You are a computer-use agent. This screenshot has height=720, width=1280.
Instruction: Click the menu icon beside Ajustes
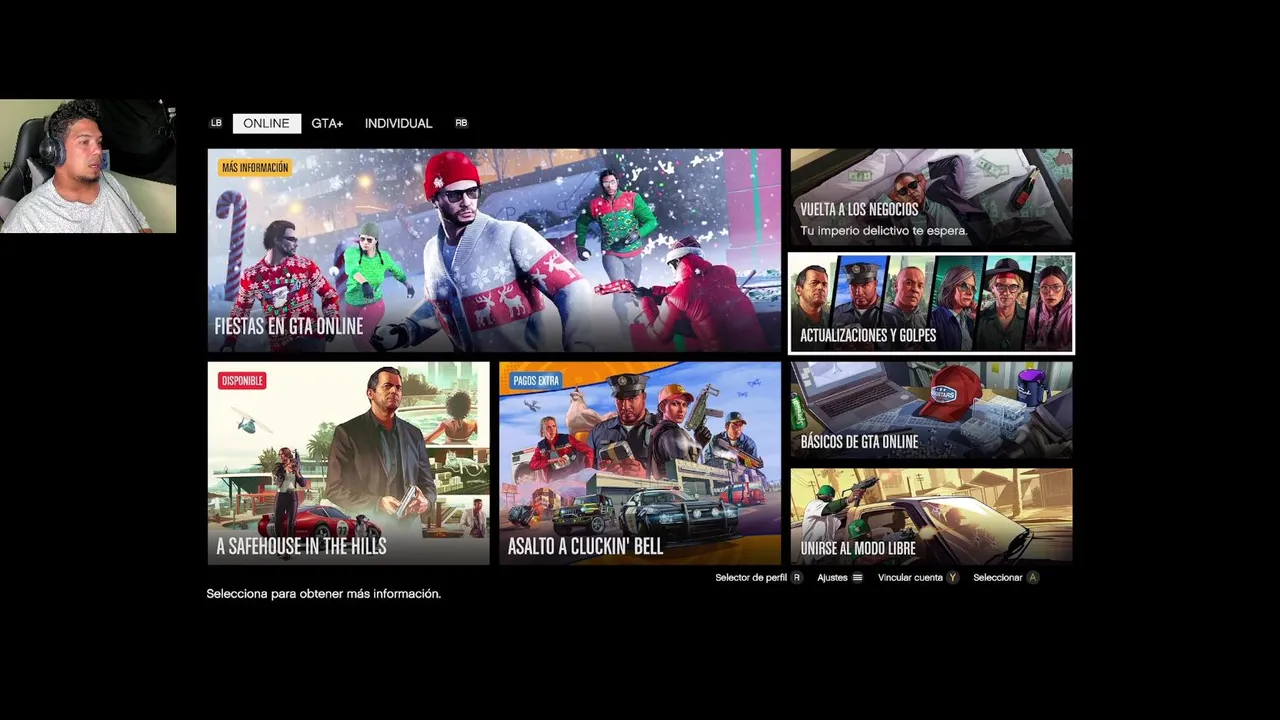pos(857,578)
